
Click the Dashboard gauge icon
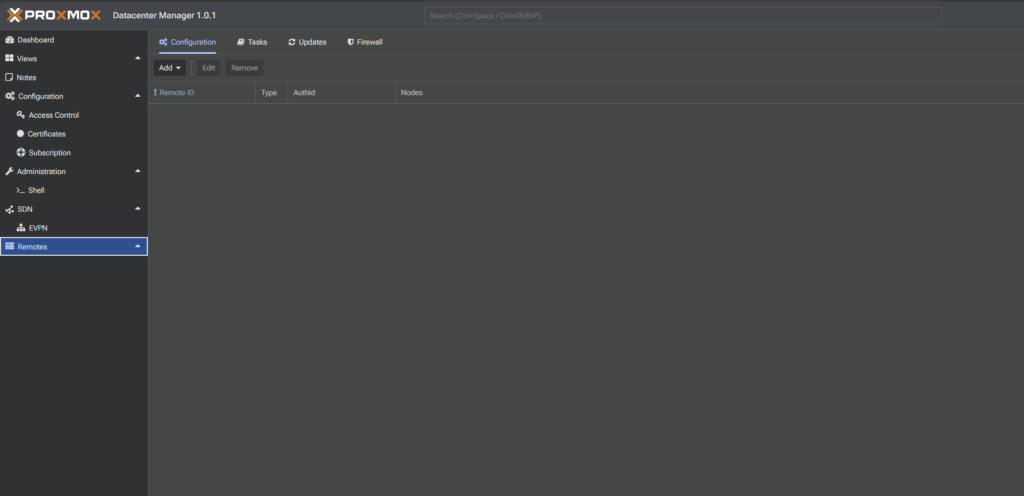click(10, 40)
